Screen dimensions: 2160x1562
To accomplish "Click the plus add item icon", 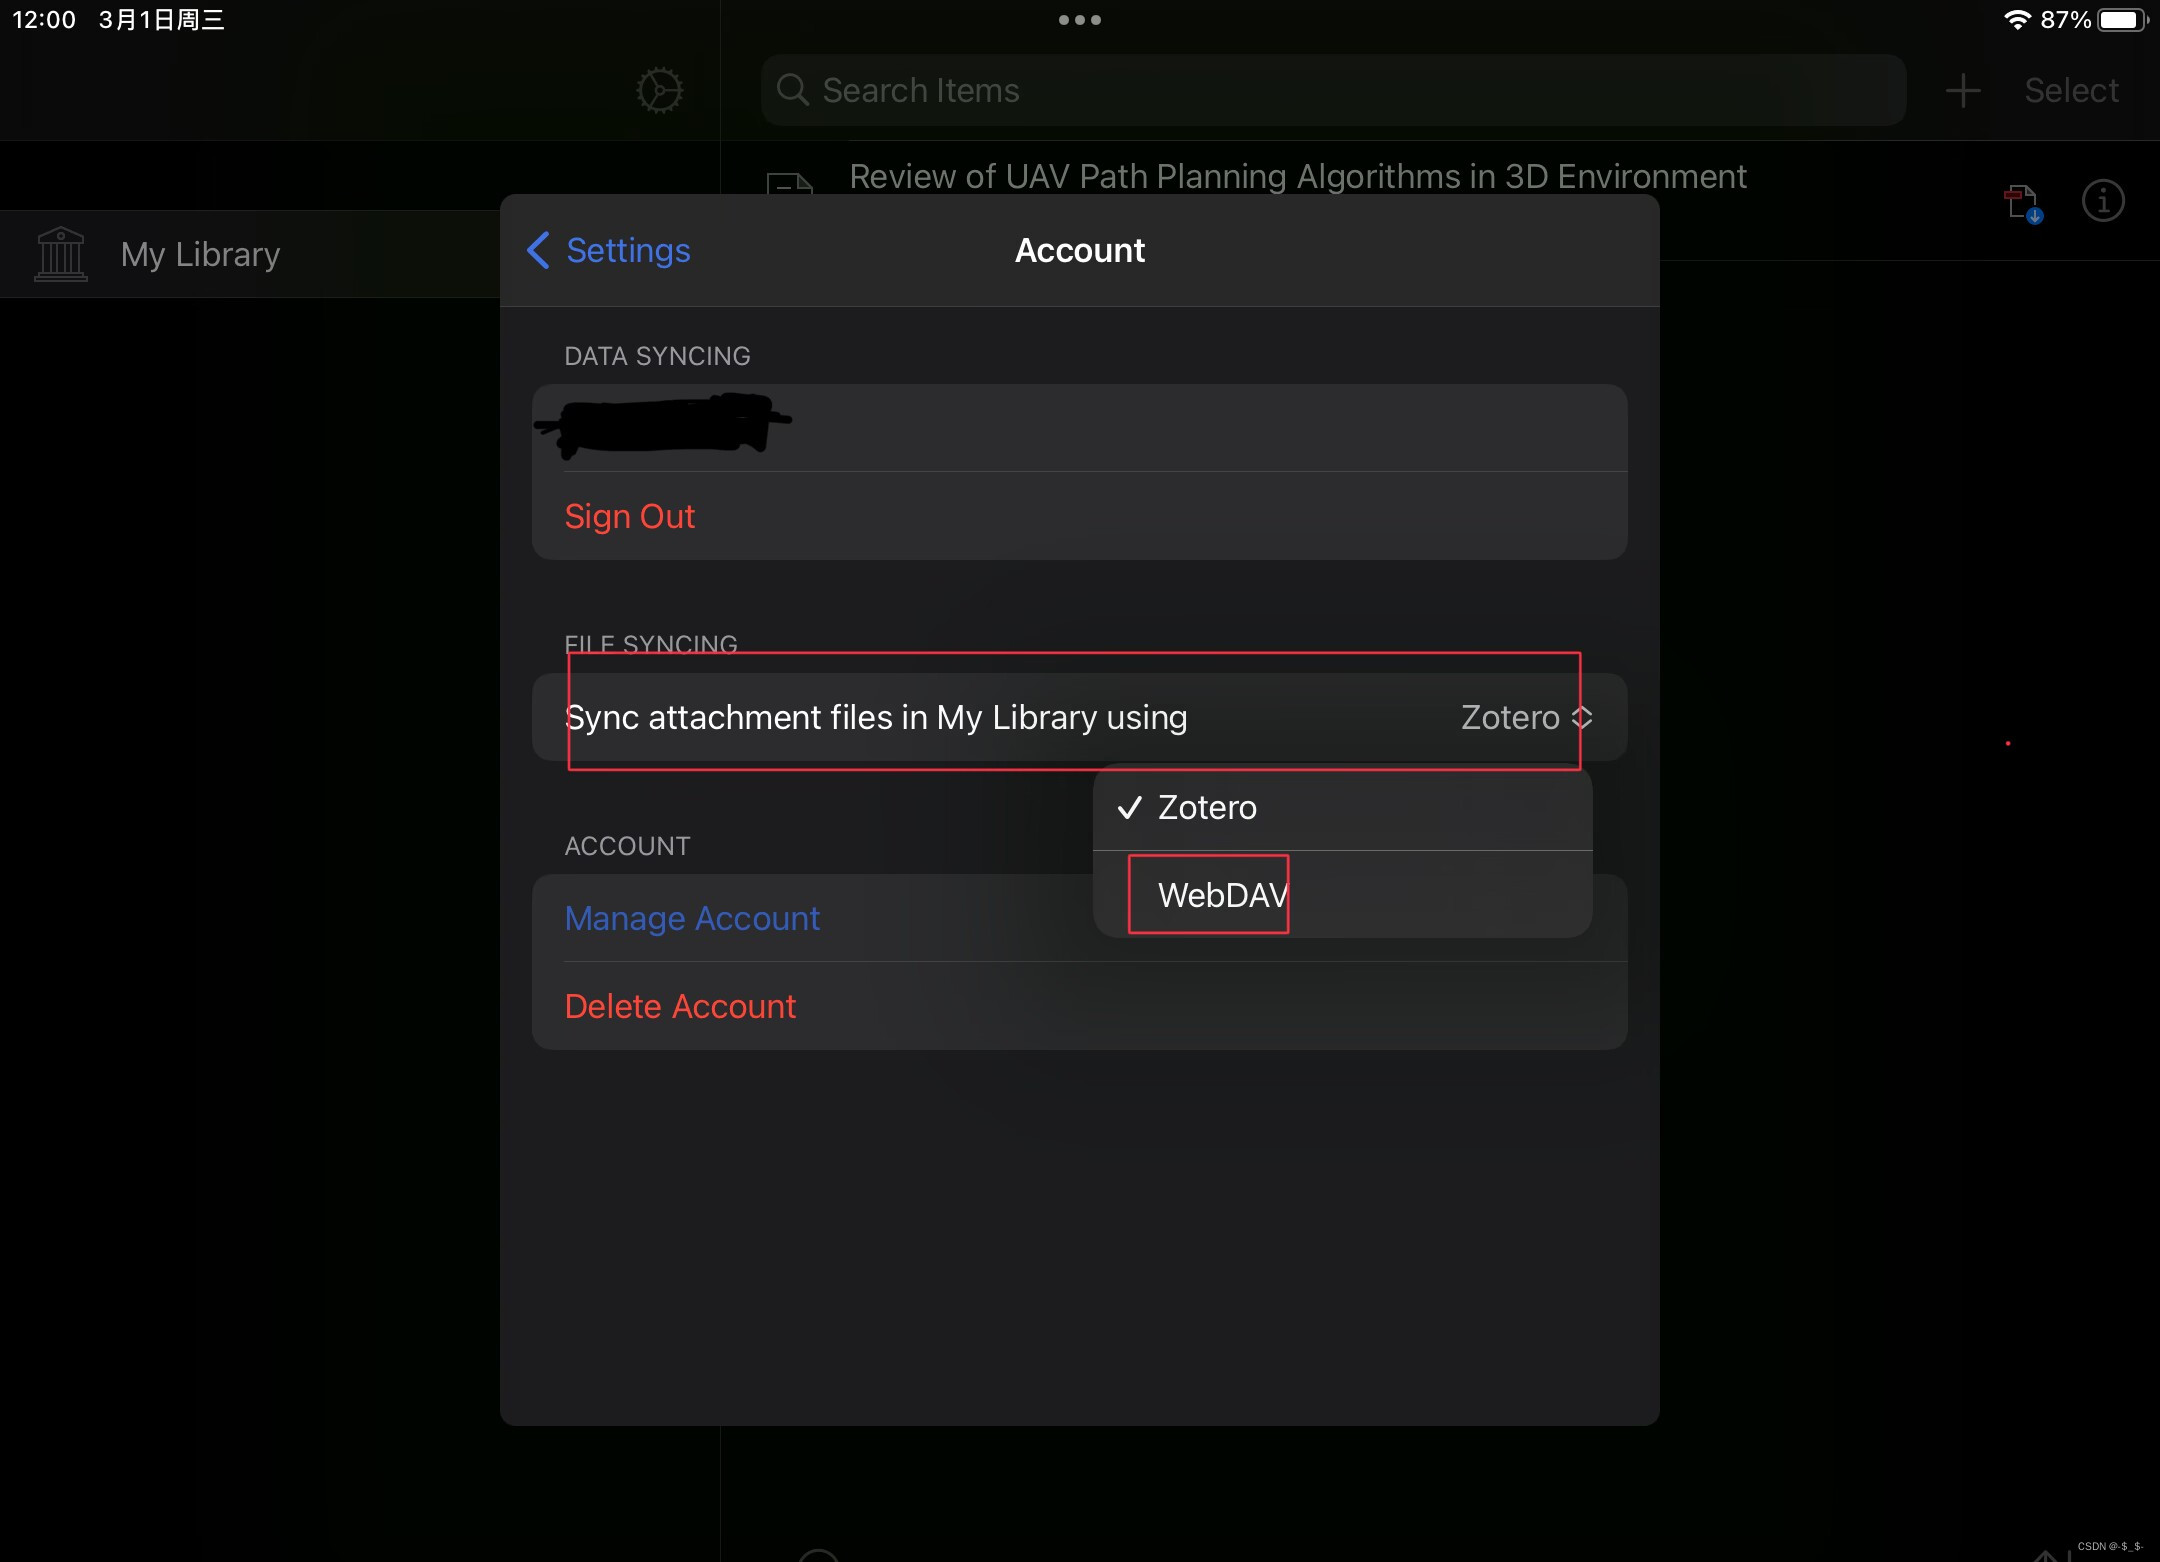I will (x=1962, y=91).
